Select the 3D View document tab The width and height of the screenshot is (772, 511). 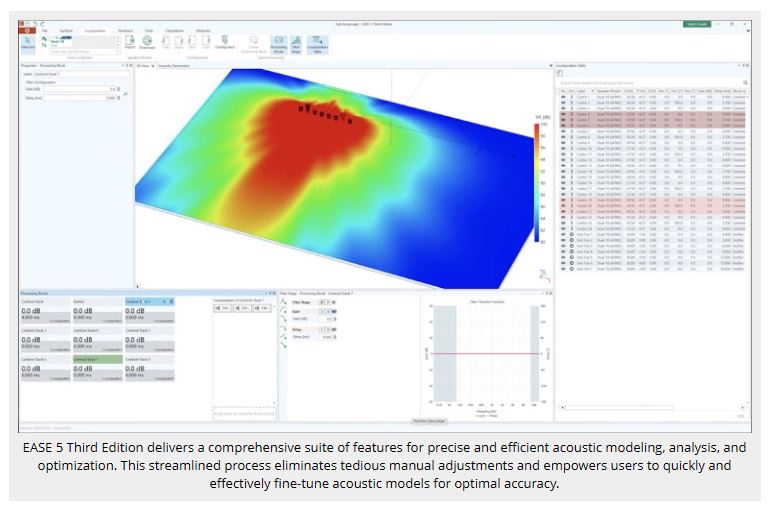[x=143, y=65]
